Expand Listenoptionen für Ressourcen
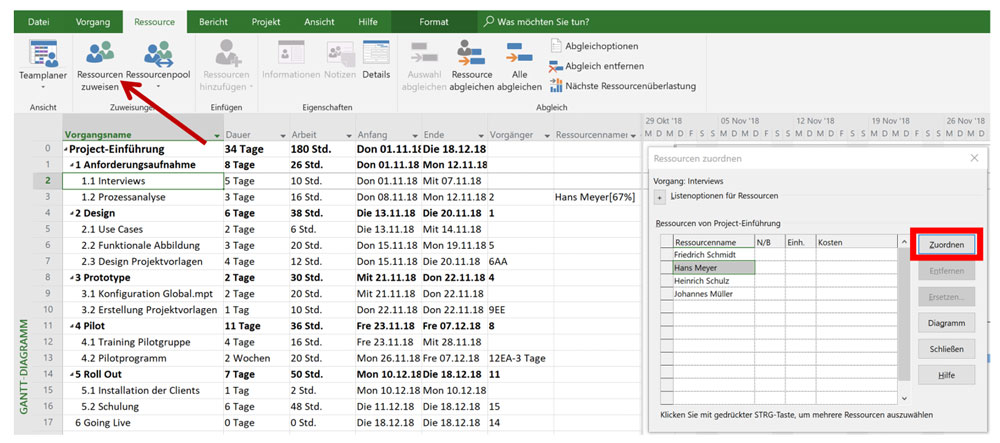The width and height of the screenshot is (1000, 443). tap(659, 197)
